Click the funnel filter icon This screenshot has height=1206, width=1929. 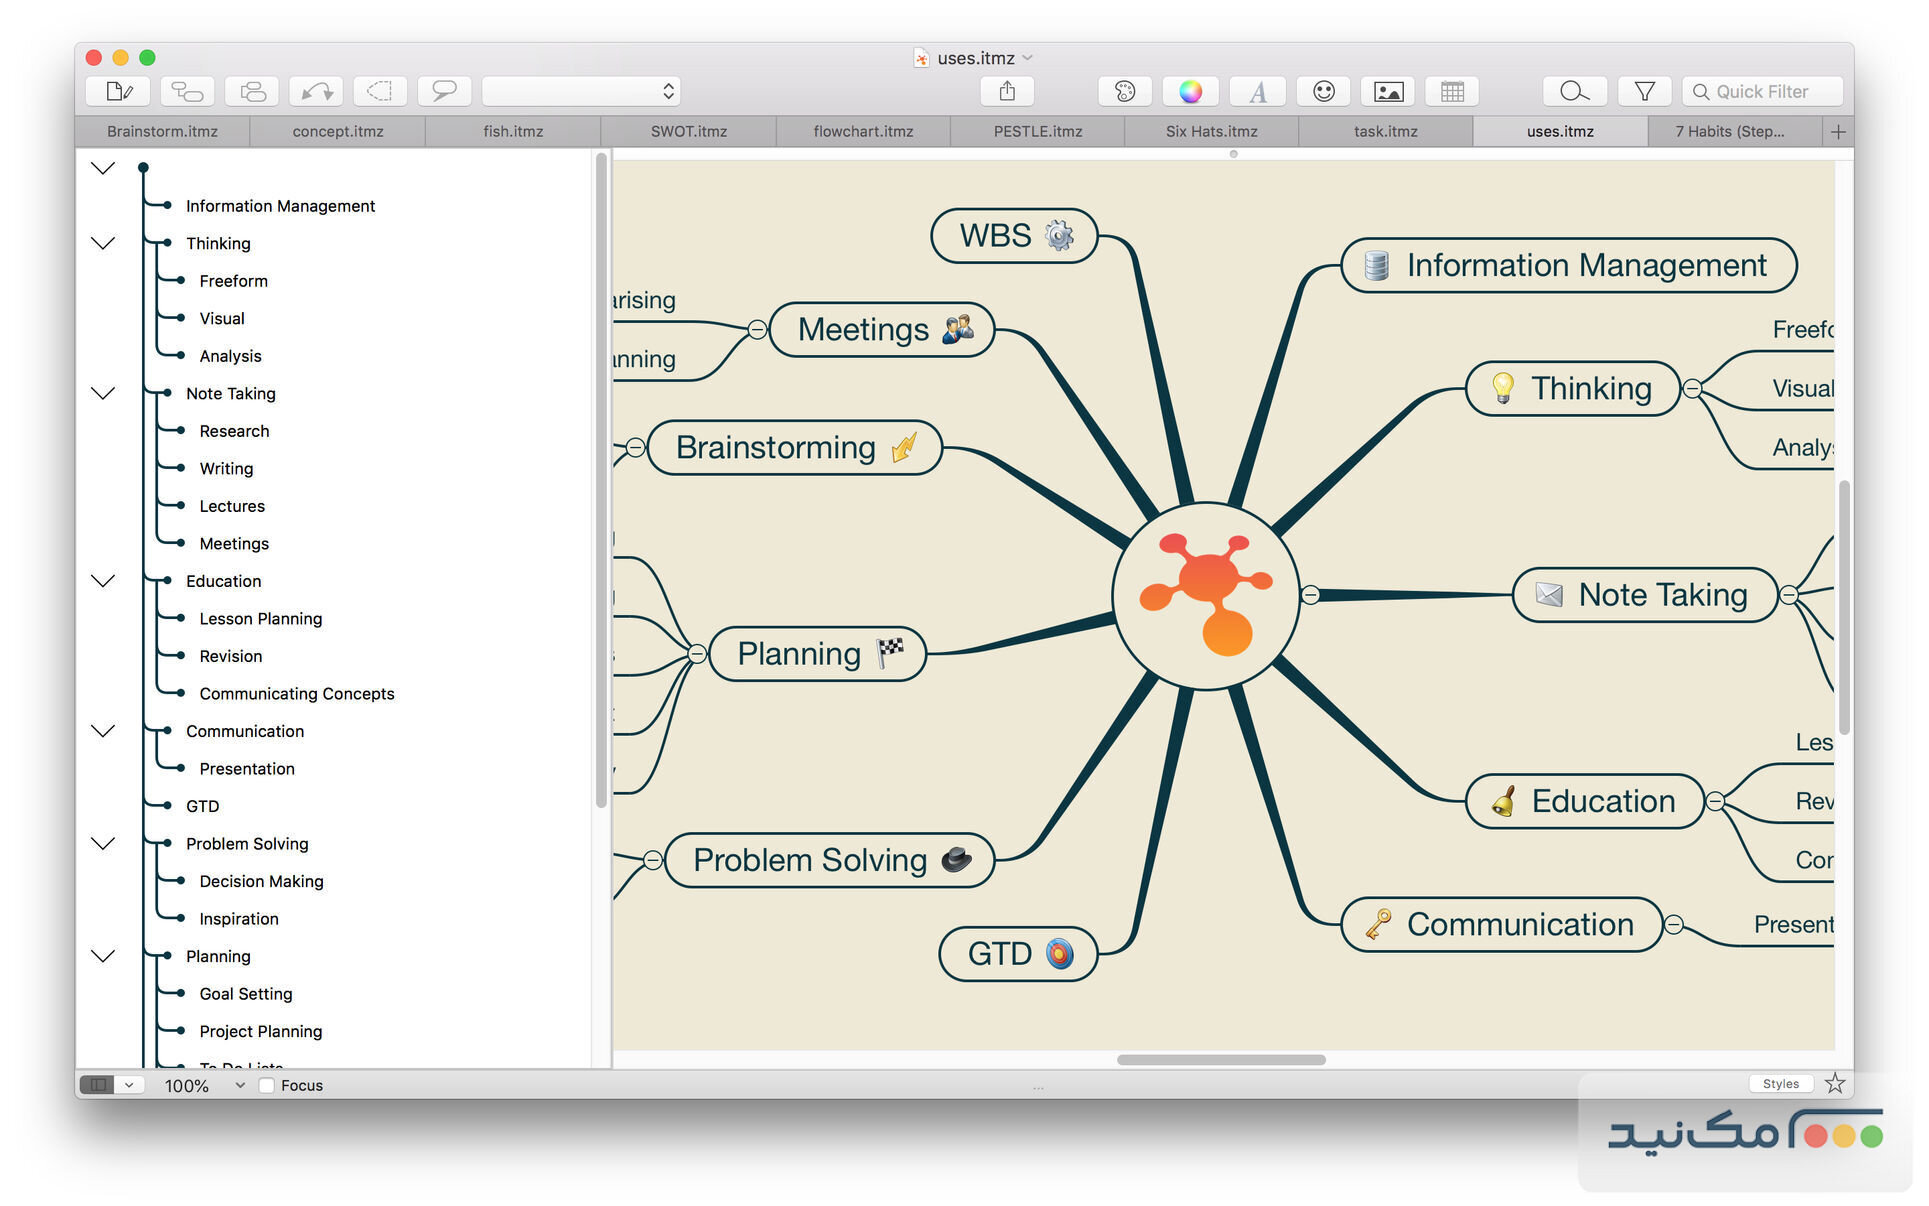[x=1644, y=92]
